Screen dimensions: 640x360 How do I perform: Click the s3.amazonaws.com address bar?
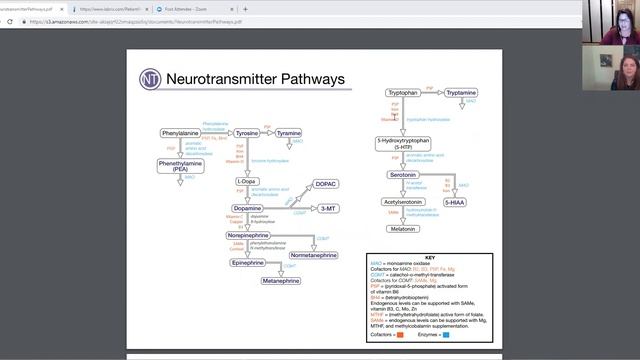click(x=136, y=22)
